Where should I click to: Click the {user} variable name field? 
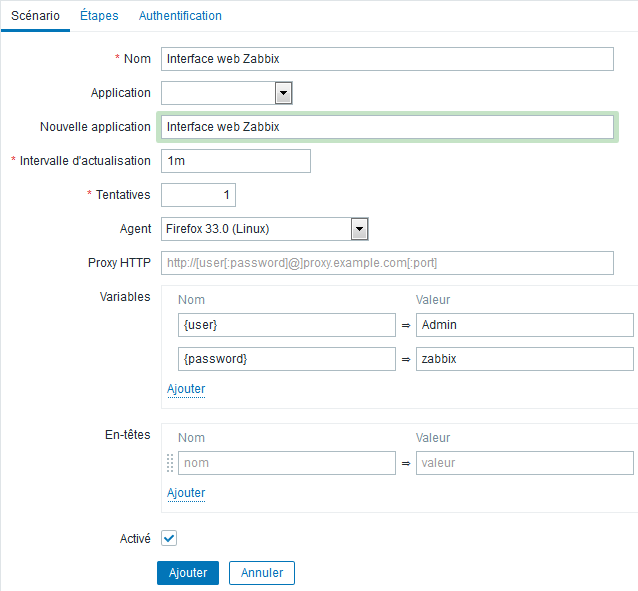coord(287,325)
